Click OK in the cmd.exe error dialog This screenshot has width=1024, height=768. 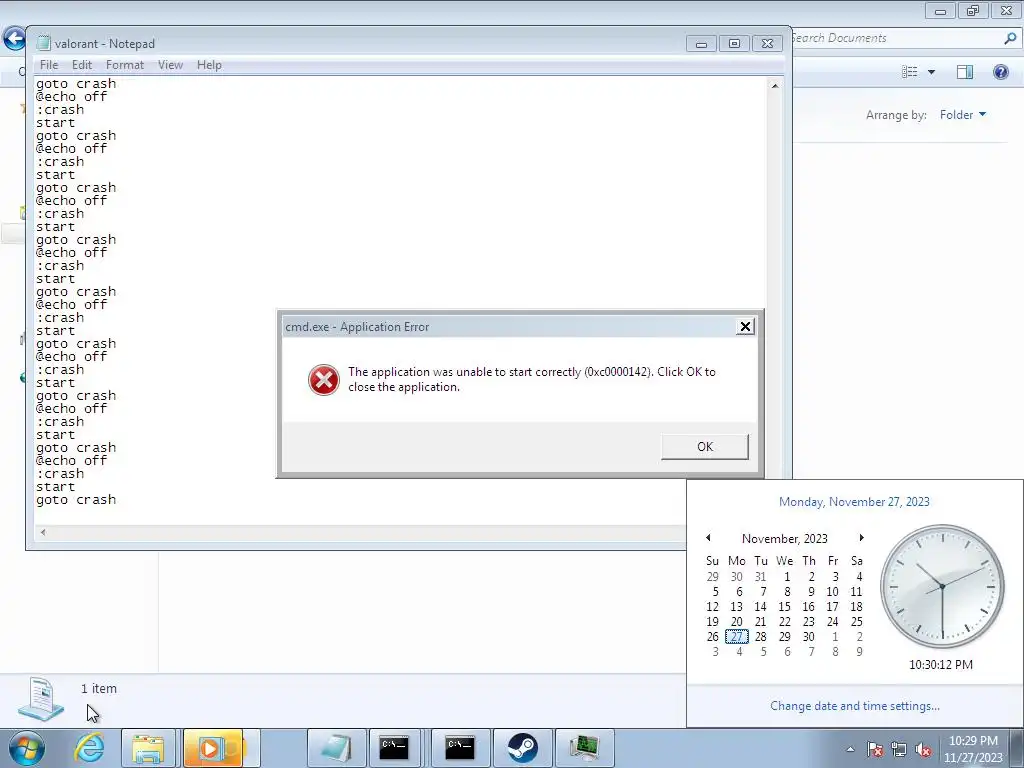tap(705, 447)
